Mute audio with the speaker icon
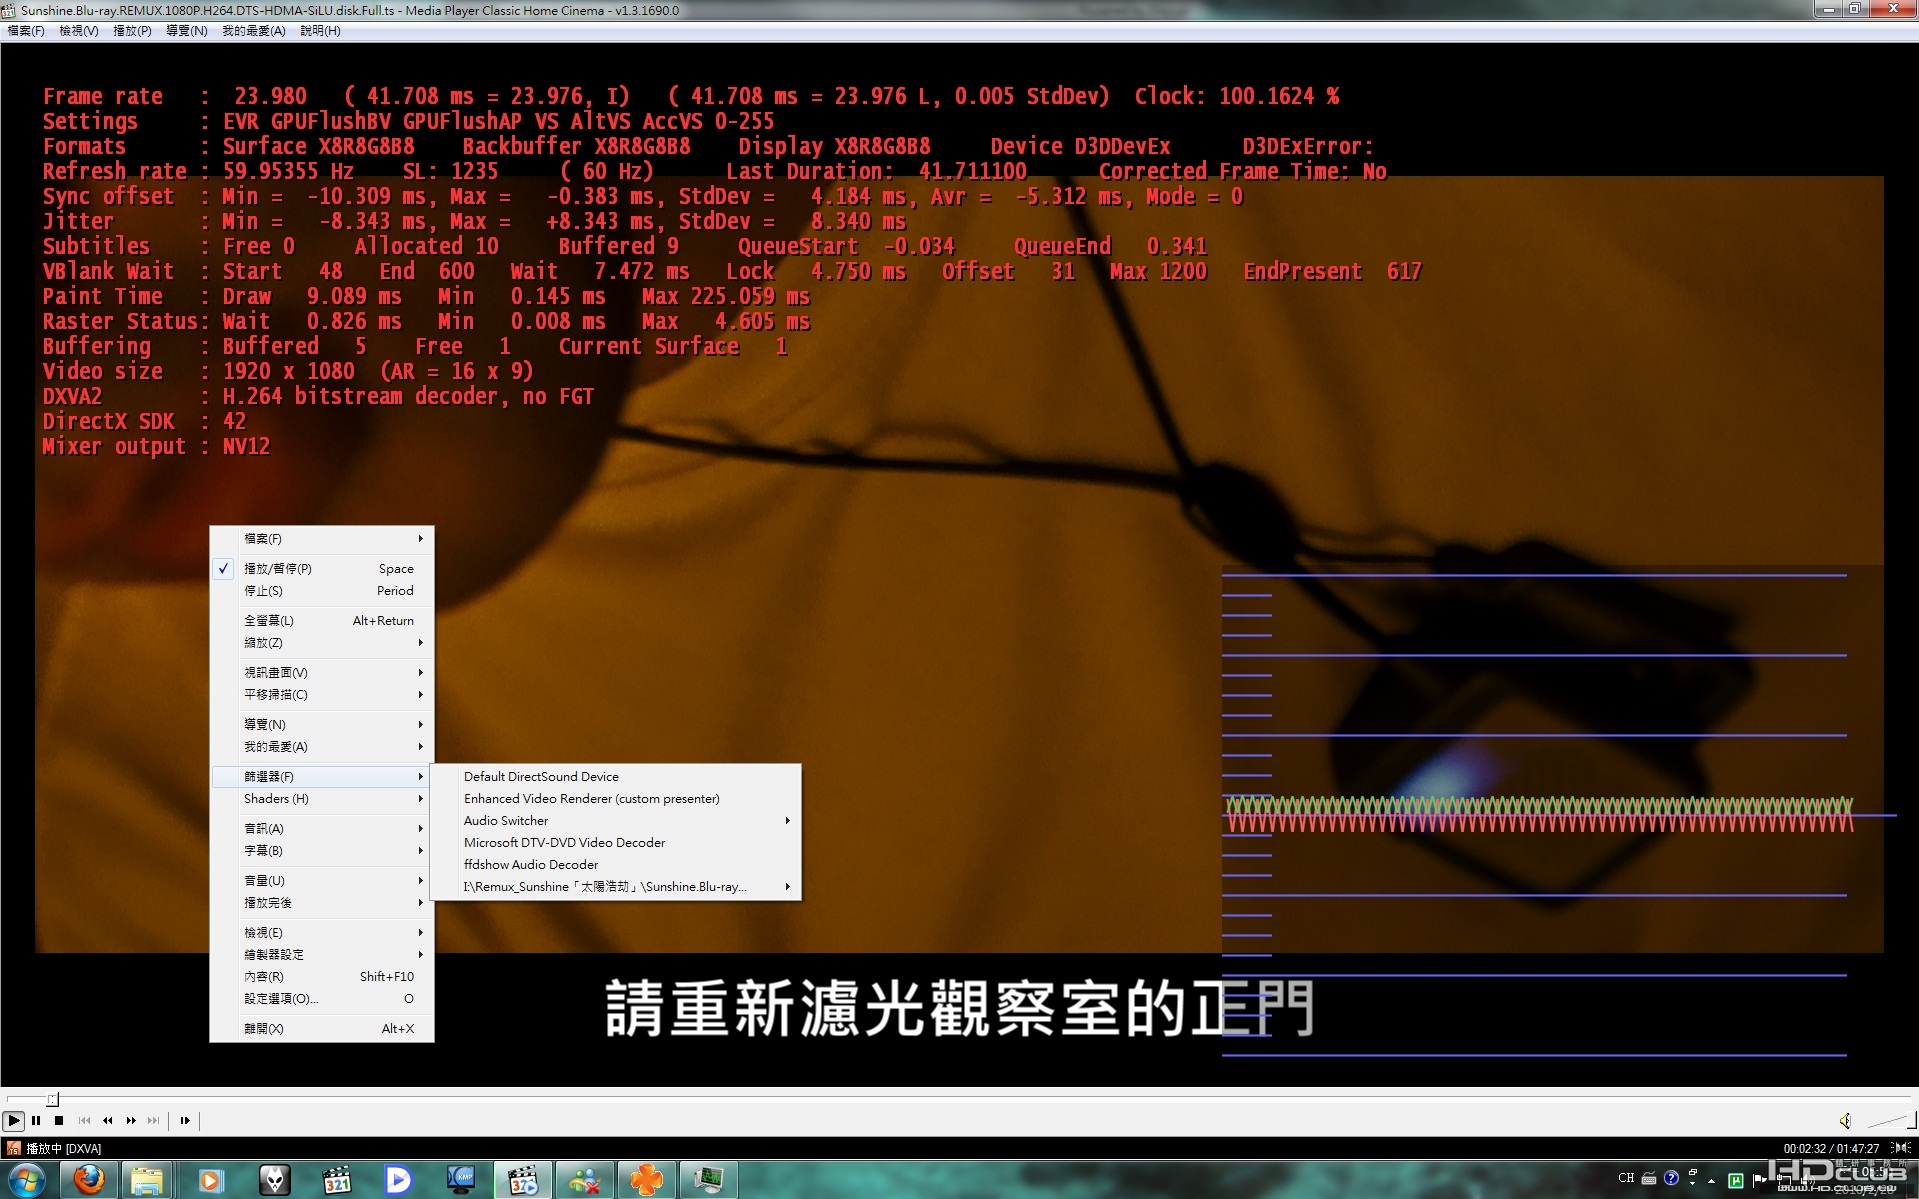The image size is (1919, 1199). pyautogui.click(x=1845, y=1121)
